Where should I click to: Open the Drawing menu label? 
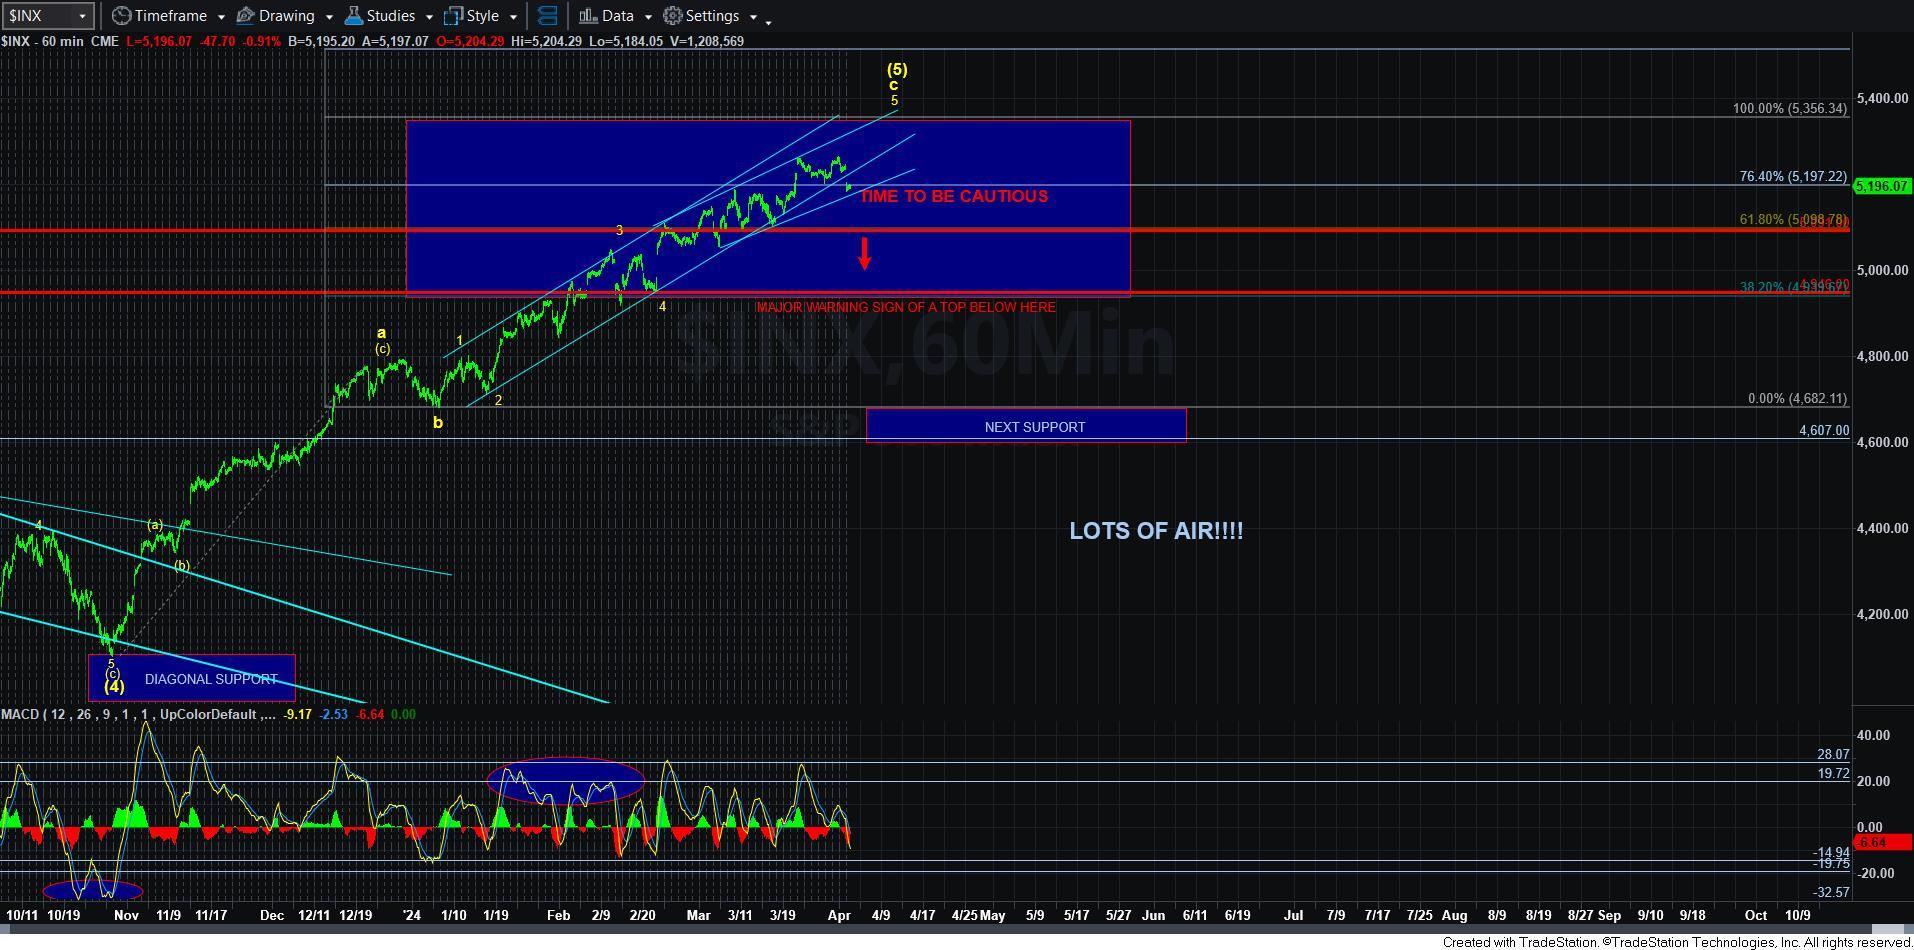(x=286, y=16)
